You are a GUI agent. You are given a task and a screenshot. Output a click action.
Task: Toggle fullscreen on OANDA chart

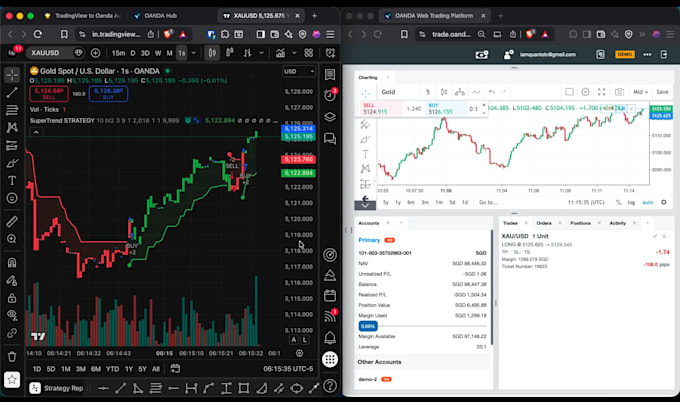[x=602, y=92]
